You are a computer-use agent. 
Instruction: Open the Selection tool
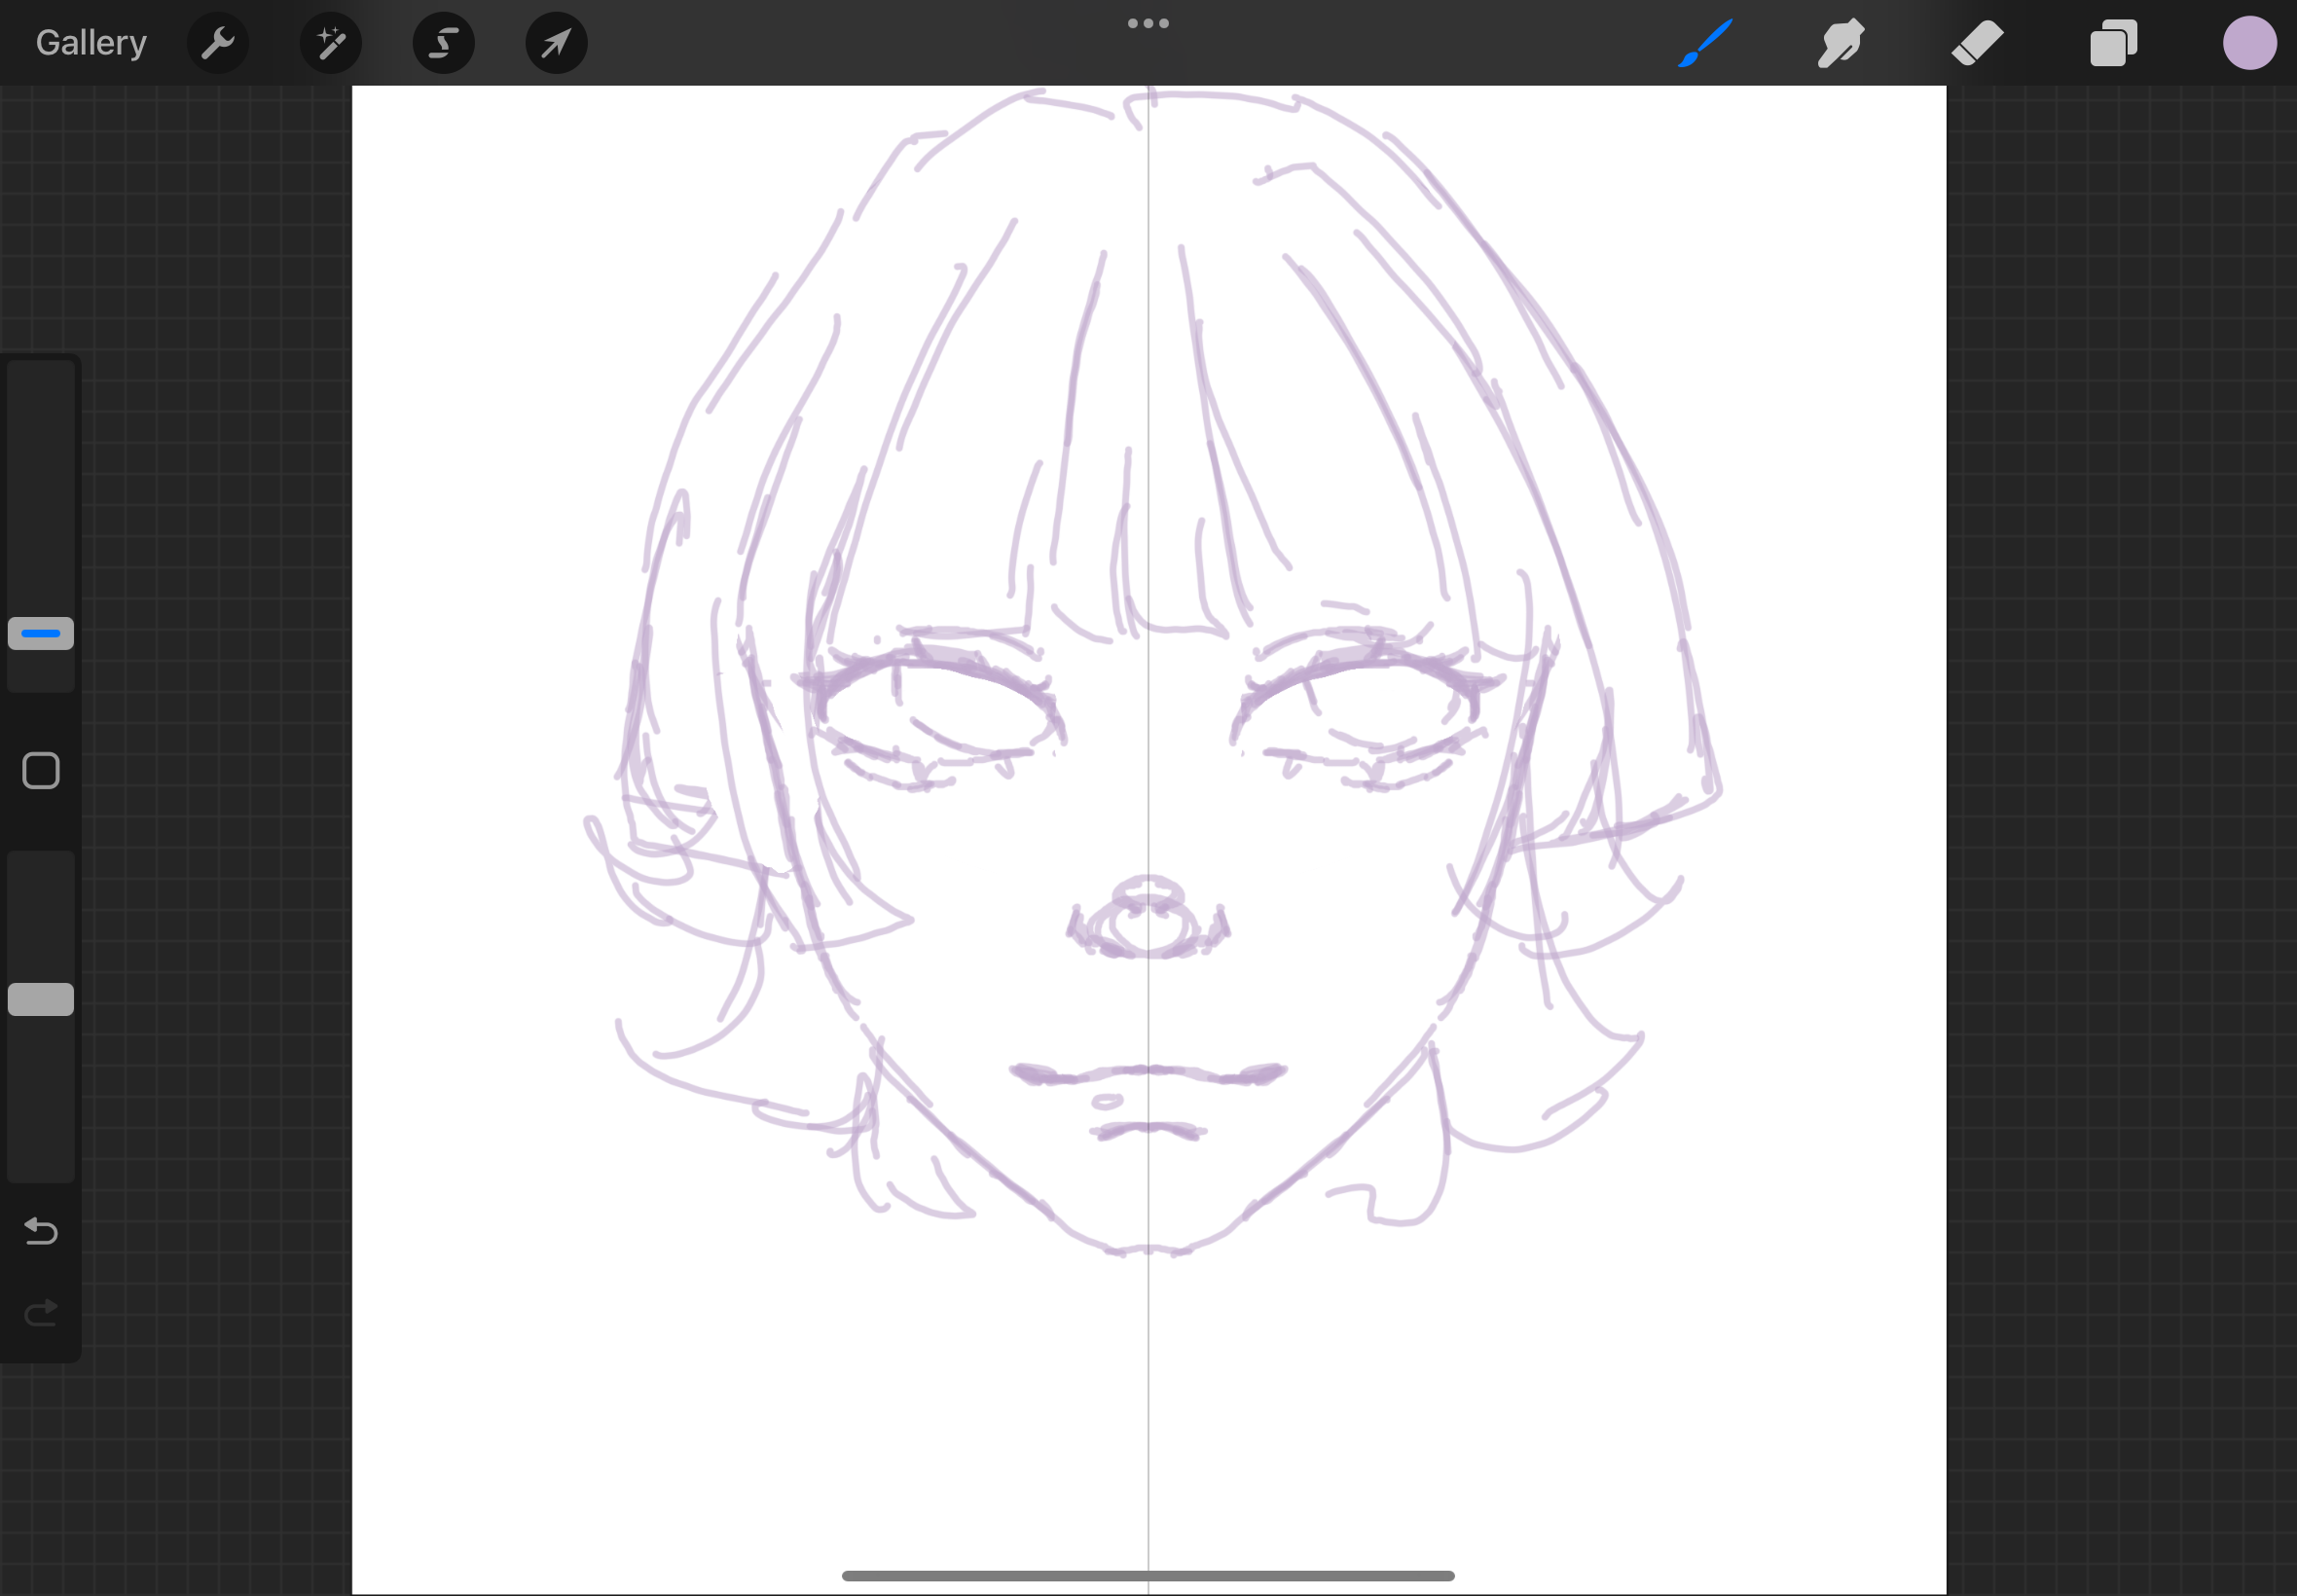tap(444, 43)
